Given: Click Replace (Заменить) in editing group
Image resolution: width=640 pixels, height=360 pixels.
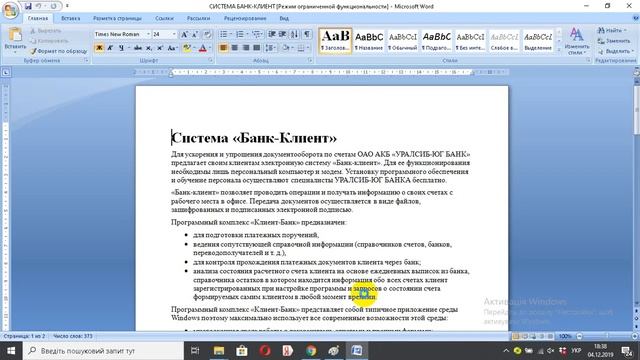Looking at the screenshot, I should coord(614,41).
